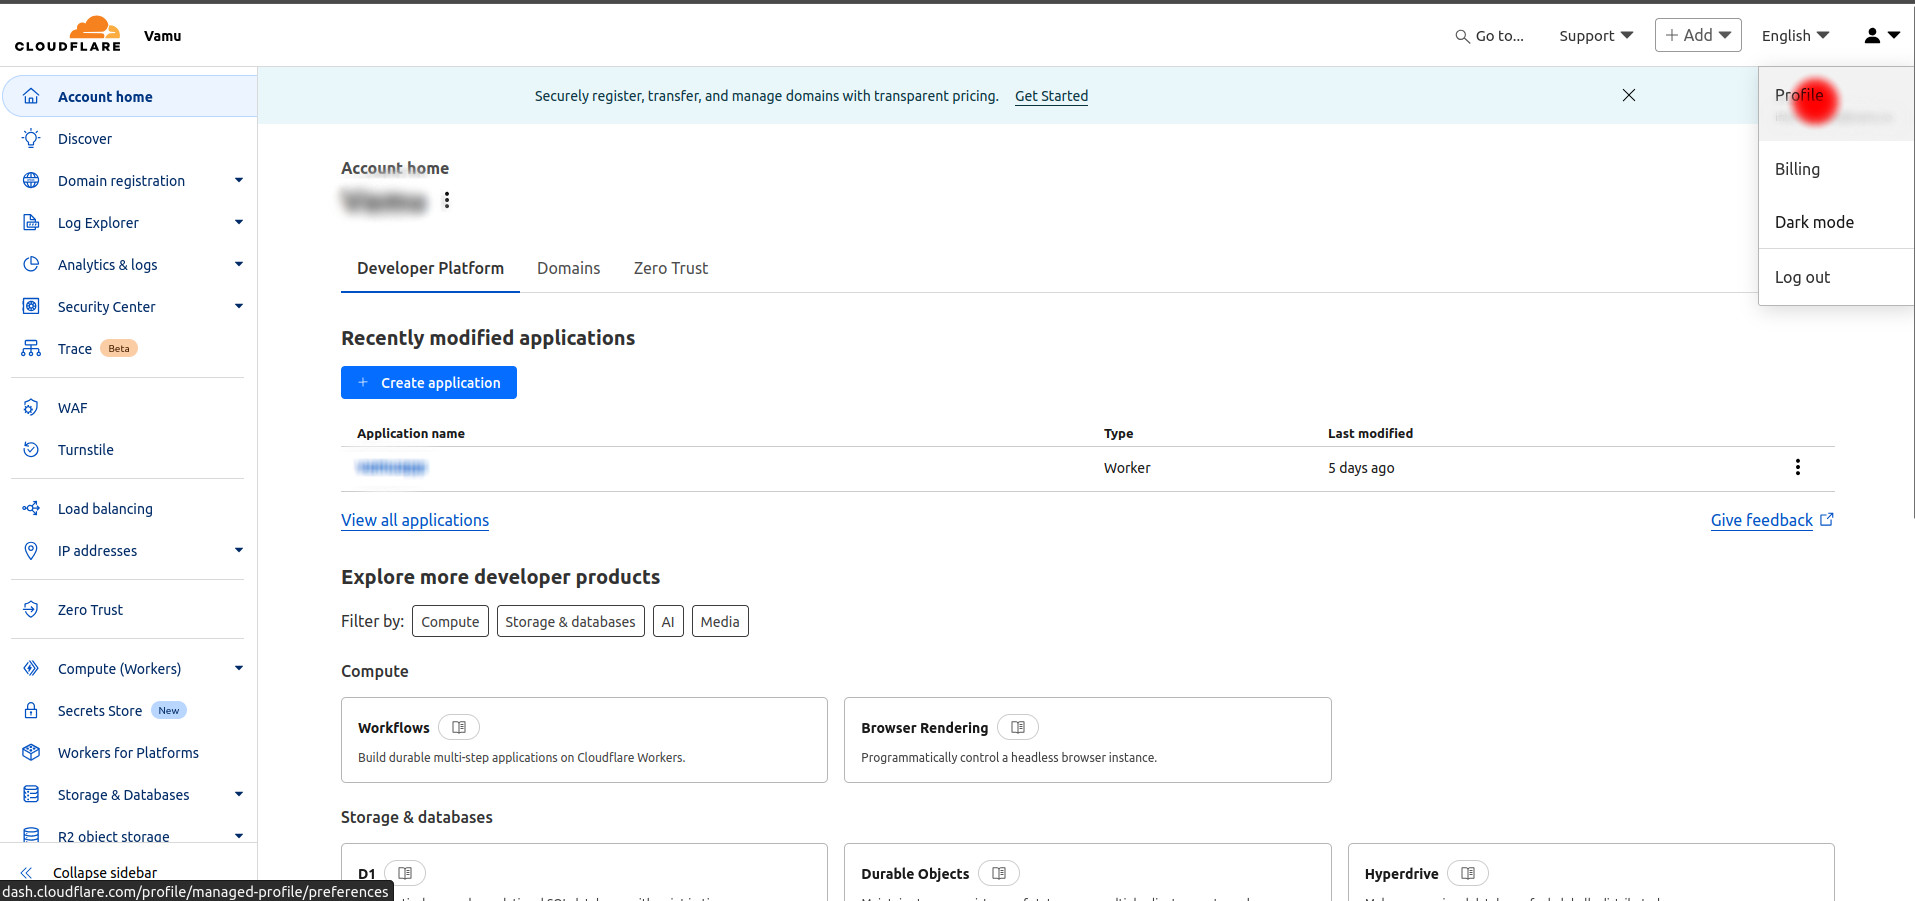Click the Compute (Workers) diamond icon
The height and width of the screenshot is (901, 1915).
click(x=31, y=668)
